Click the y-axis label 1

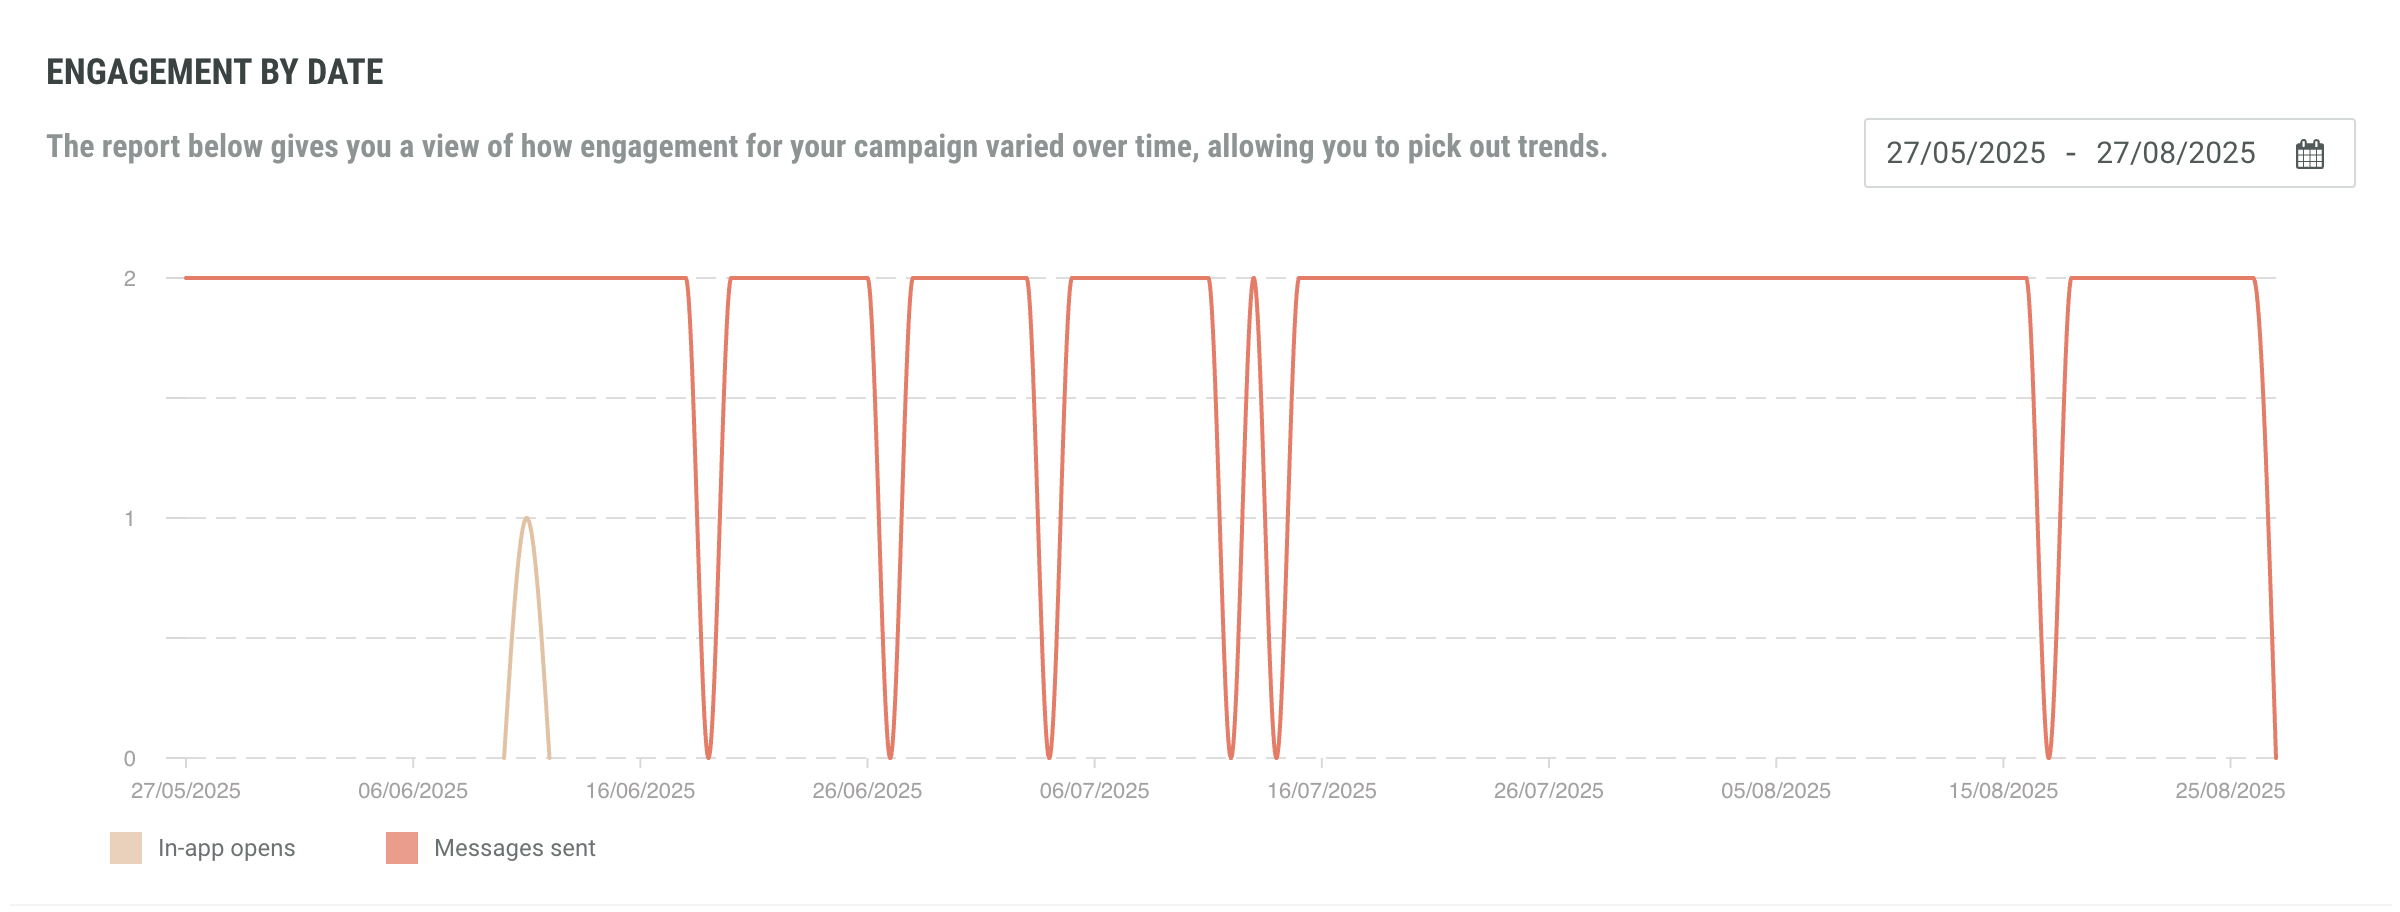click(129, 518)
